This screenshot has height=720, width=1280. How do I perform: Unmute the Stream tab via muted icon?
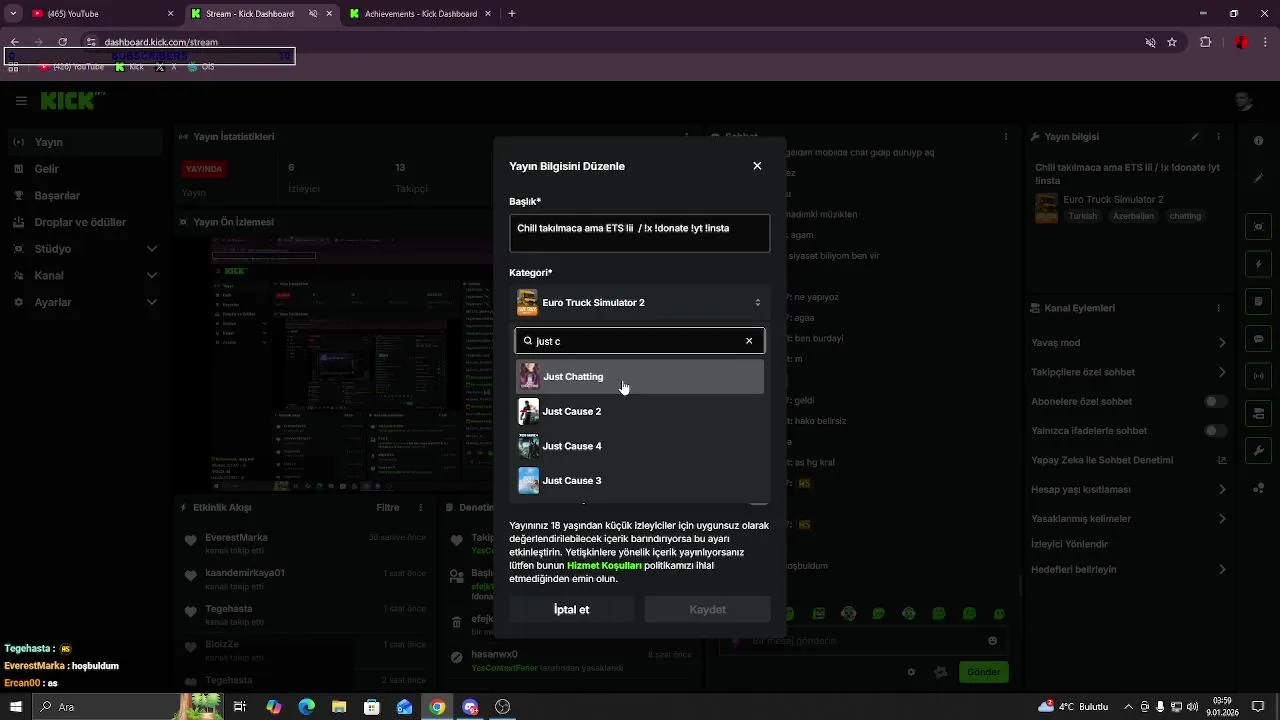(313, 14)
